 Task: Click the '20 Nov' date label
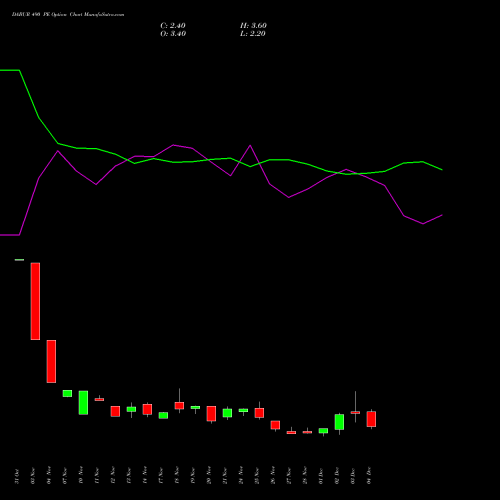(x=209, y=476)
